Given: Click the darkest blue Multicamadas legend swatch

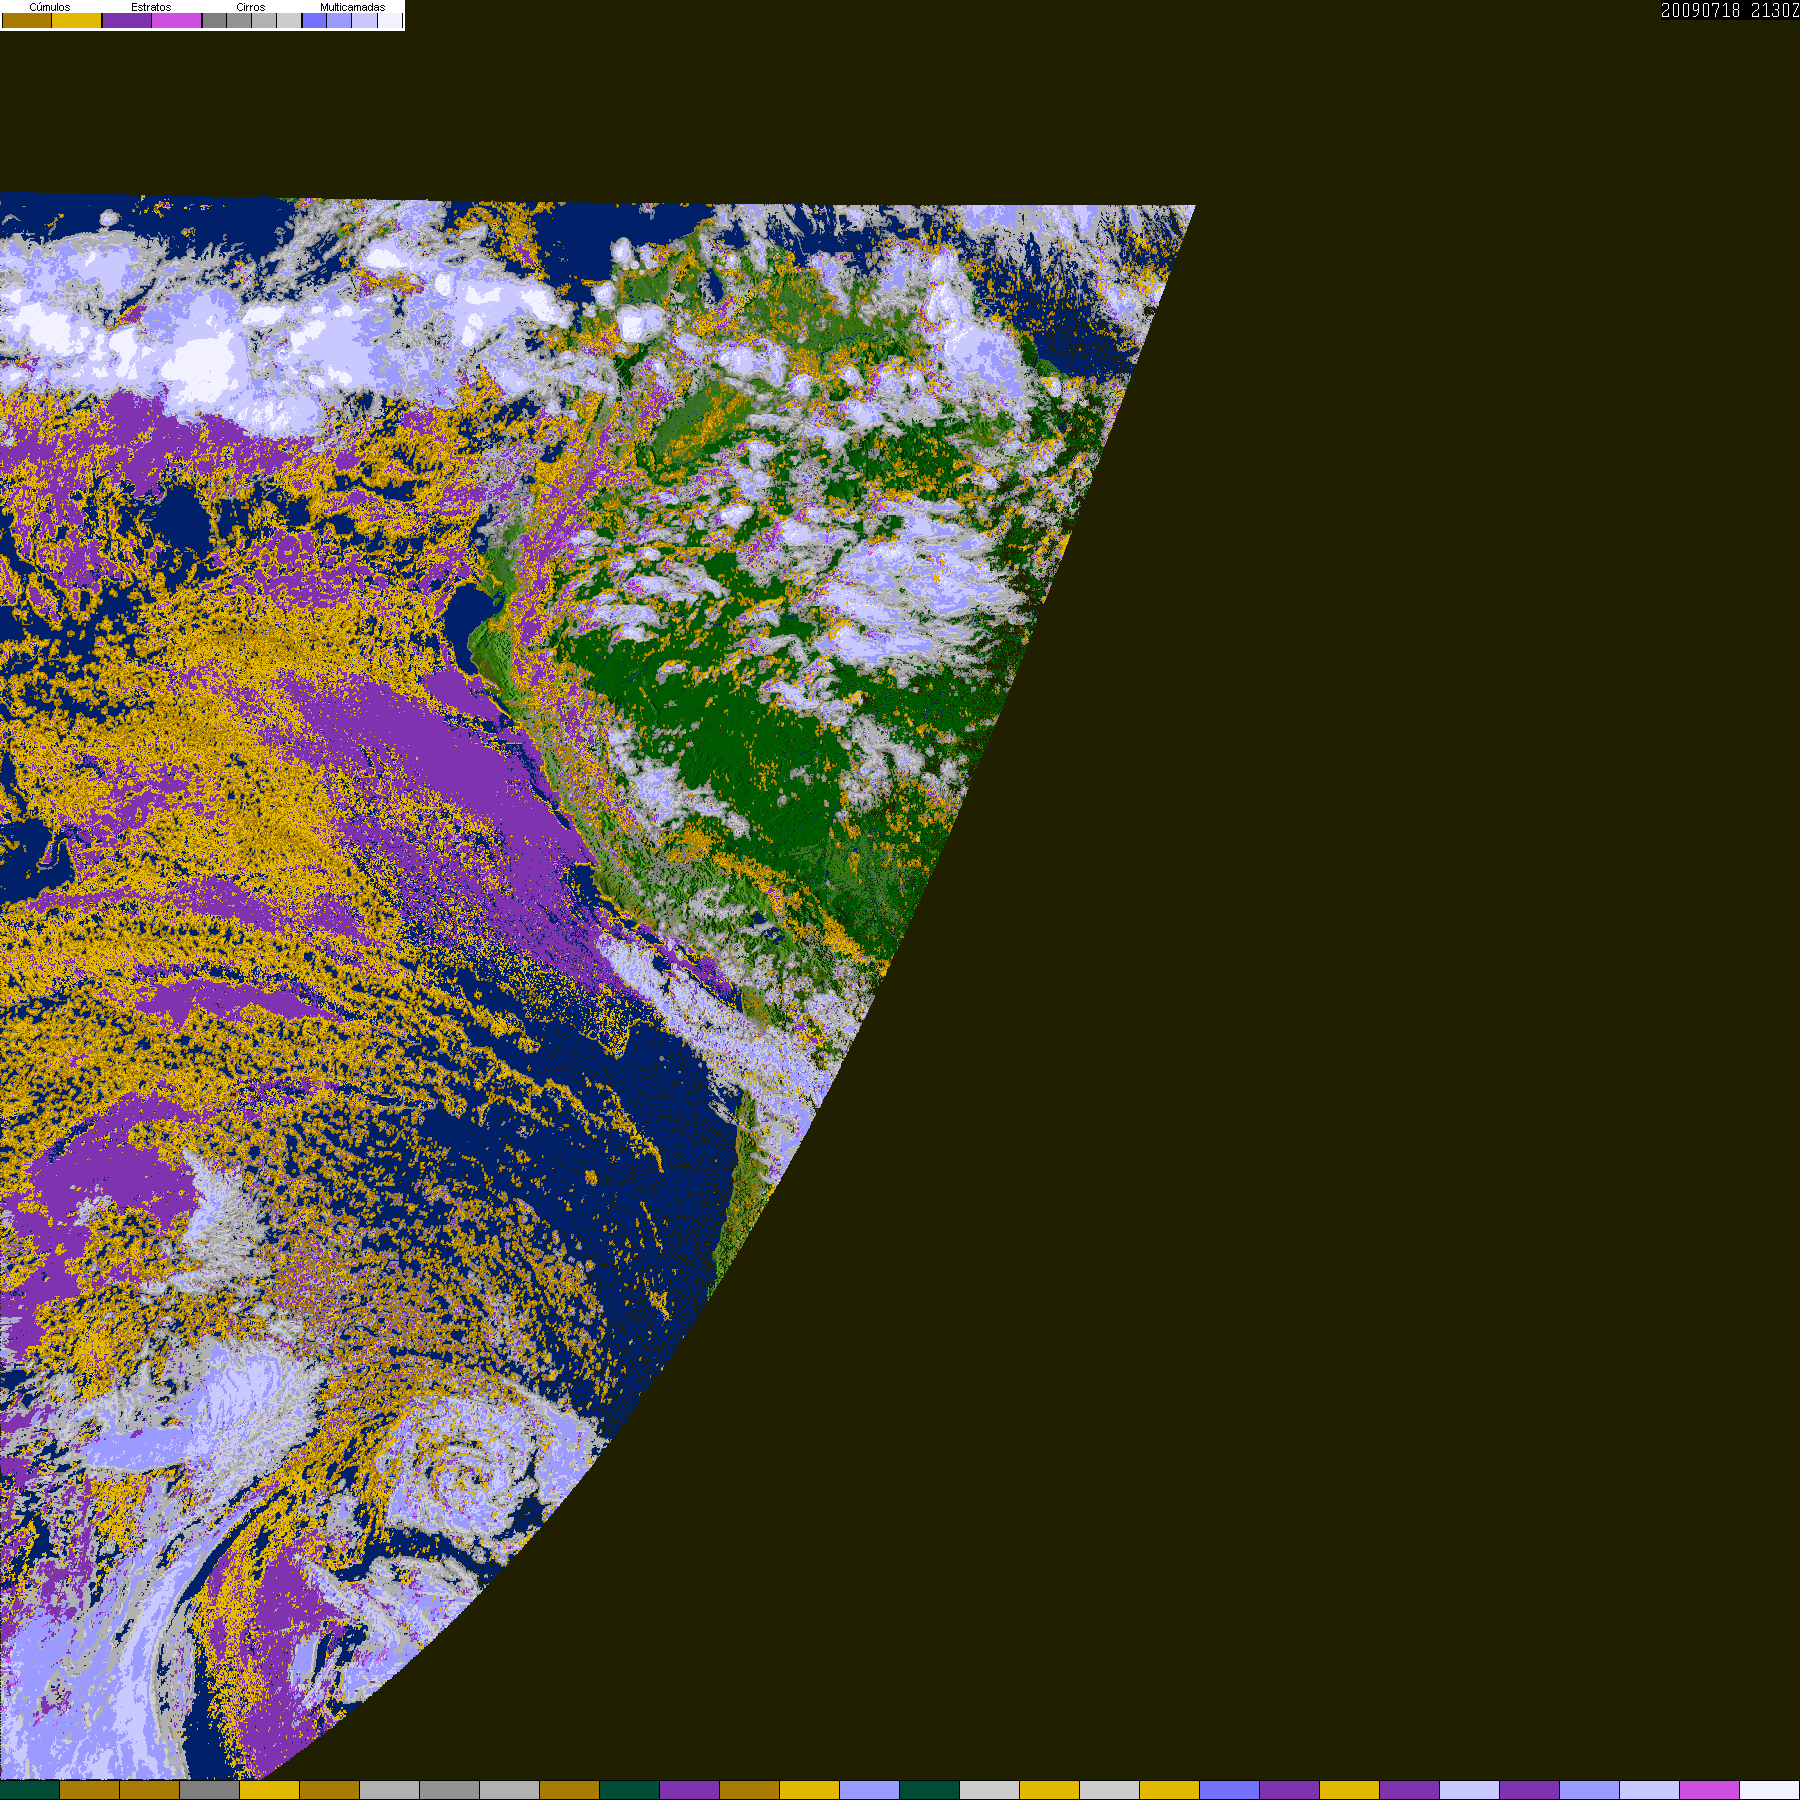Looking at the screenshot, I should point(314,20).
